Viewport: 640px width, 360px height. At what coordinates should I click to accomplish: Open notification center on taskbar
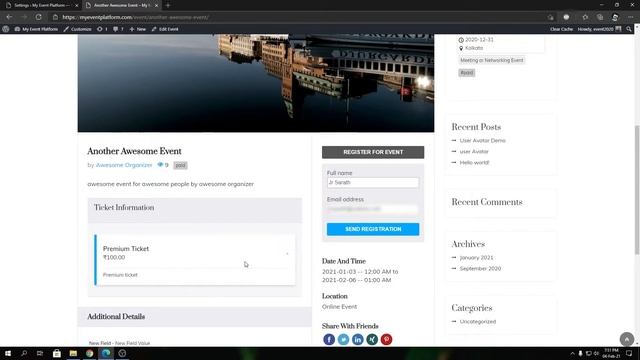[629, 353]
